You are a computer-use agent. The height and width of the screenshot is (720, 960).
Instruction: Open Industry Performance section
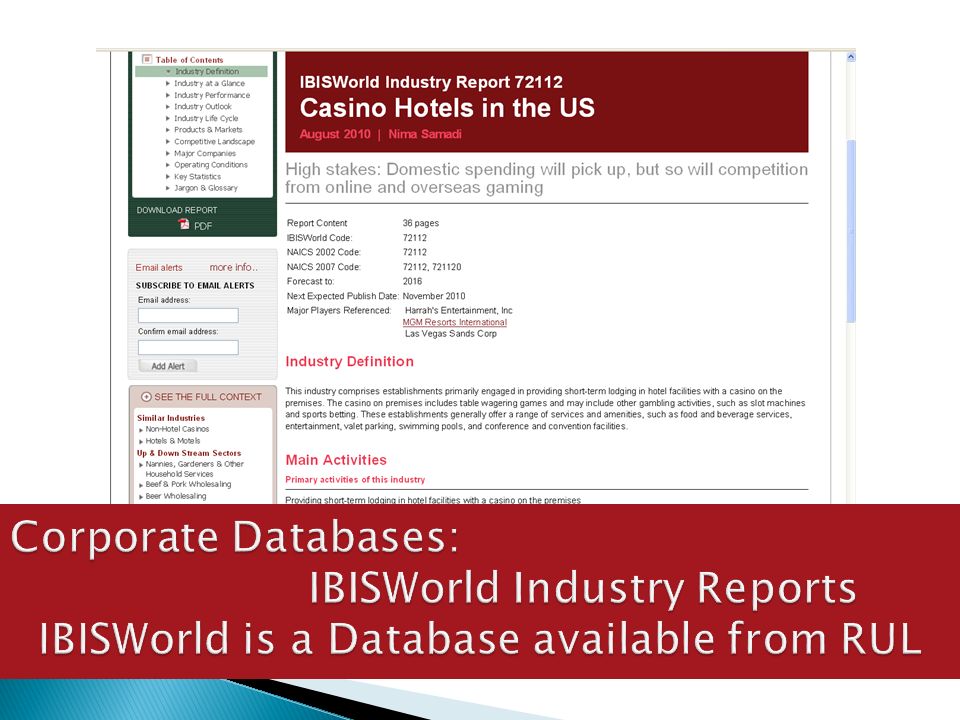tap(212, 95)
